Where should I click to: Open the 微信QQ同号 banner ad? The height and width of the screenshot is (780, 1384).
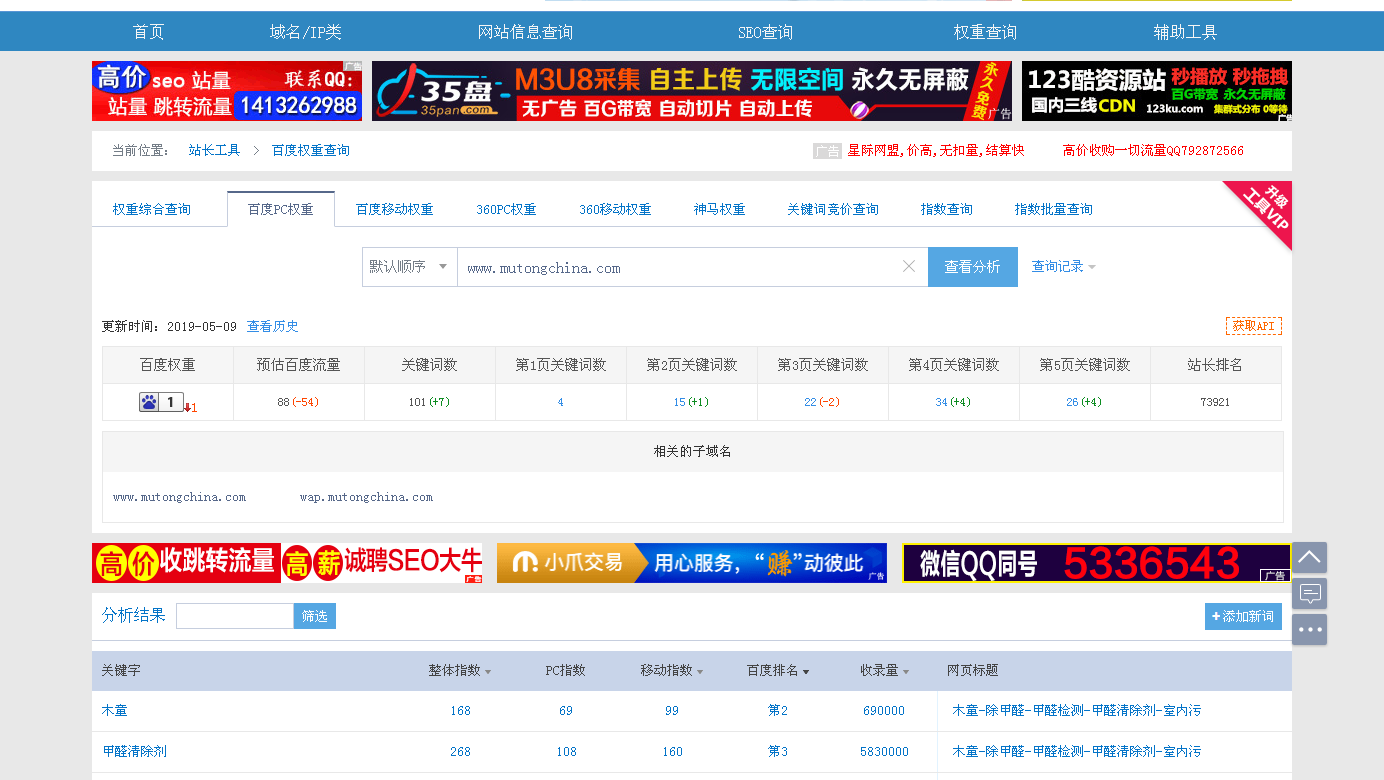pyautogui.click(x=1097, y=563)
